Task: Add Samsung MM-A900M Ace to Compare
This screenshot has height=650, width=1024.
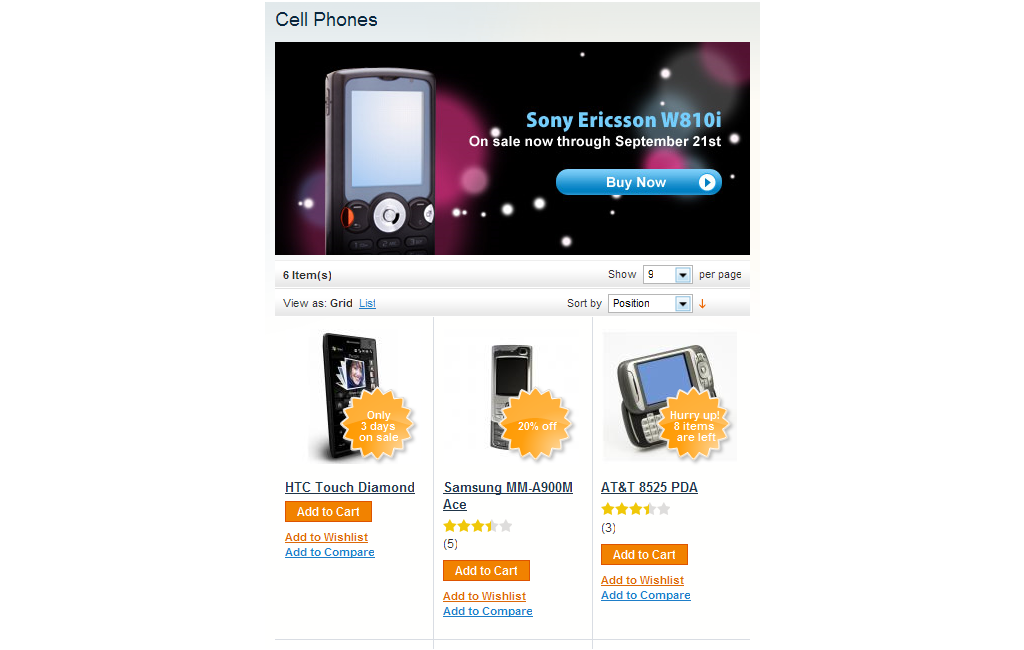Action: [x=487, y=611]
